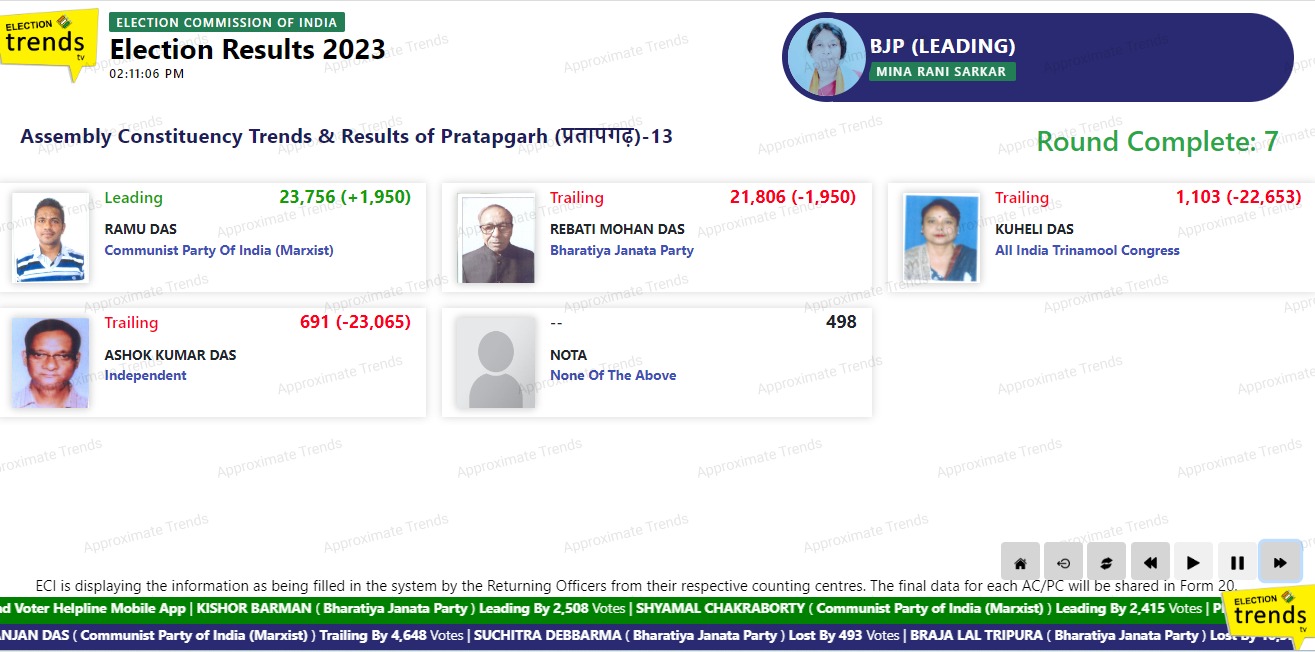This screenshot has height=652, width=1315.
Task: Click the None Of The Above label
Action: tap(613, 376)
